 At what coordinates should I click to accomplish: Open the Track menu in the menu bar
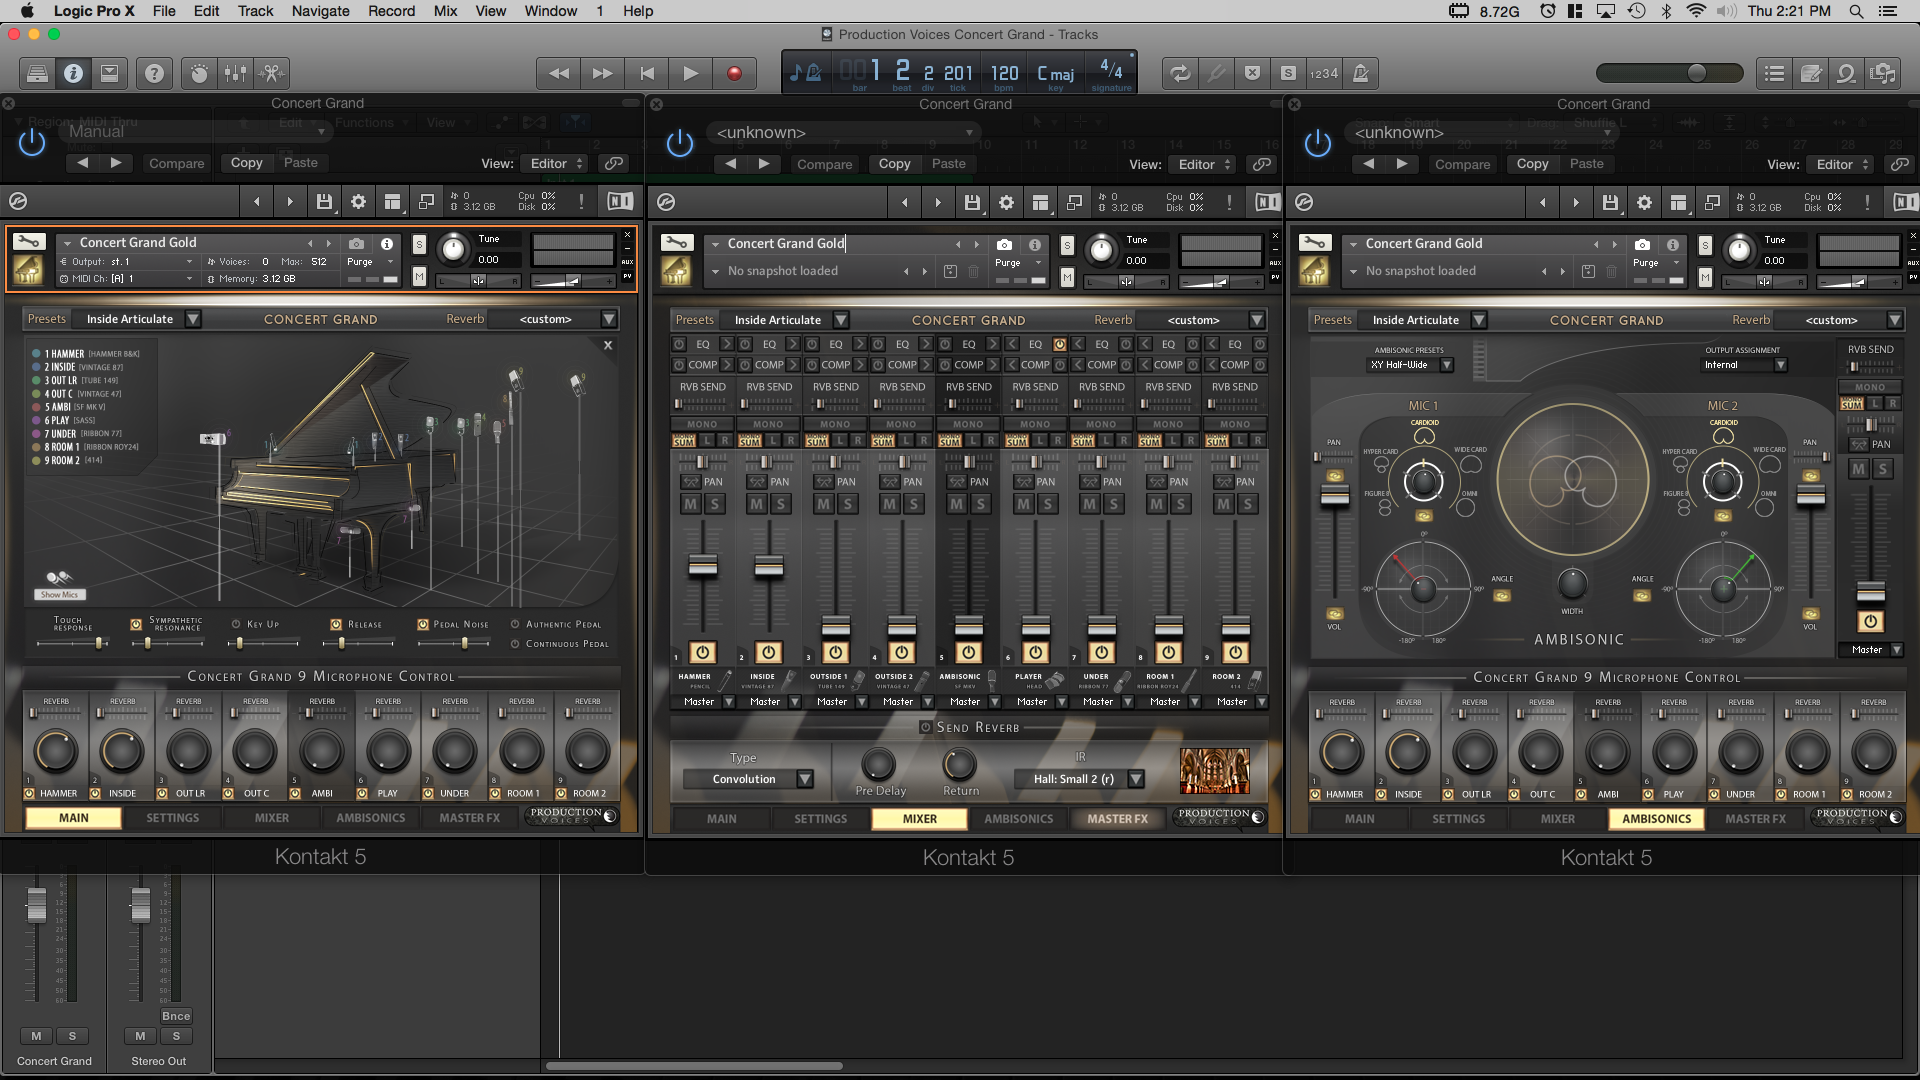255,11
